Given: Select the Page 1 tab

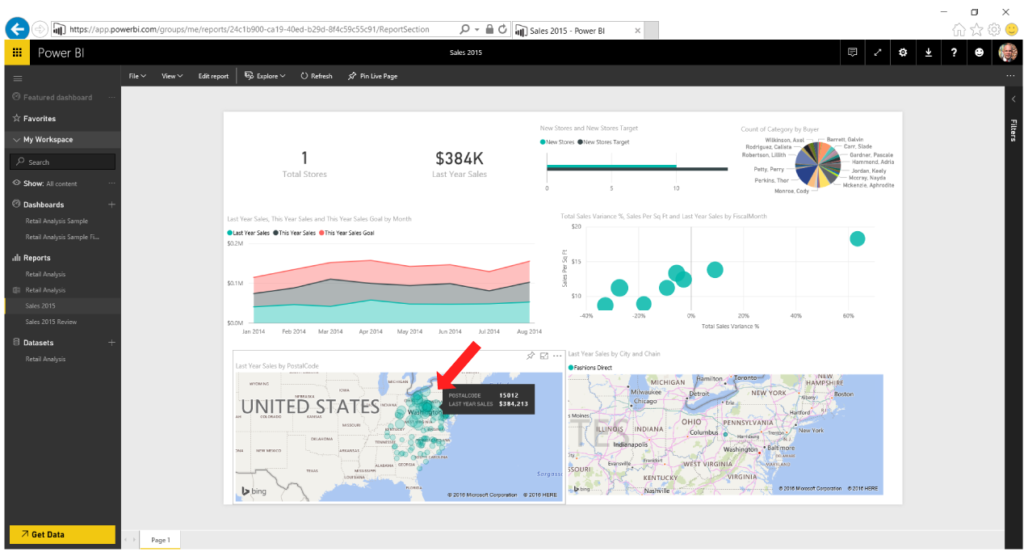Looking at the screenshot, I should 161,540.
